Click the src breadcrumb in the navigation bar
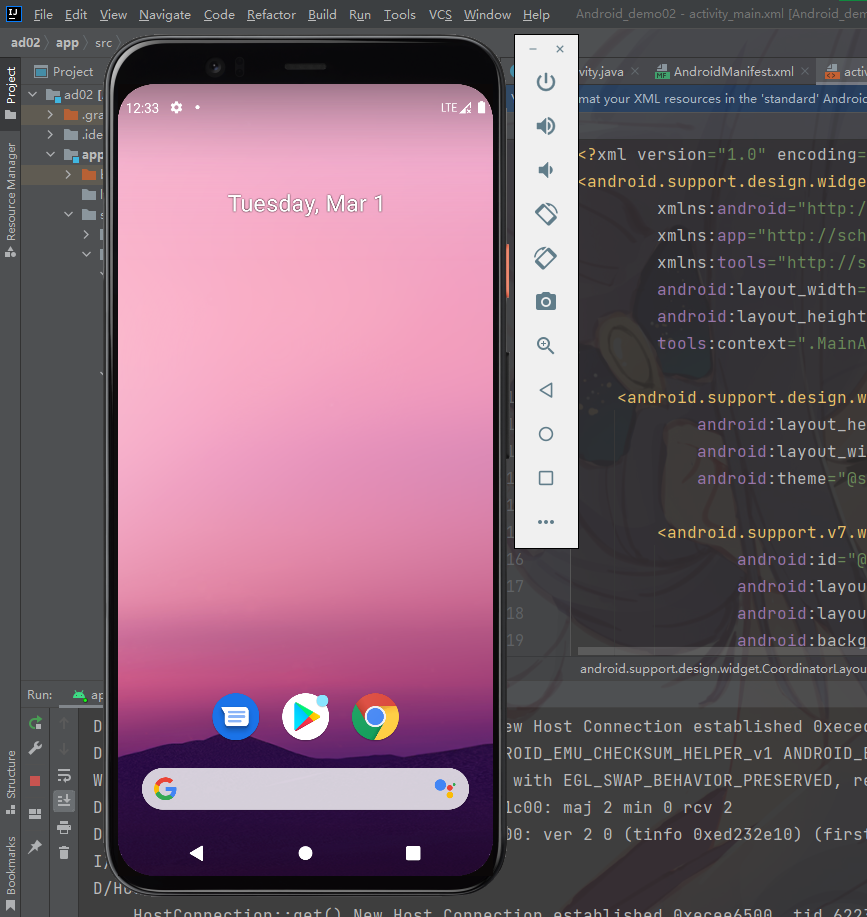This screenshot has width=867, height=917. [103, 43]
